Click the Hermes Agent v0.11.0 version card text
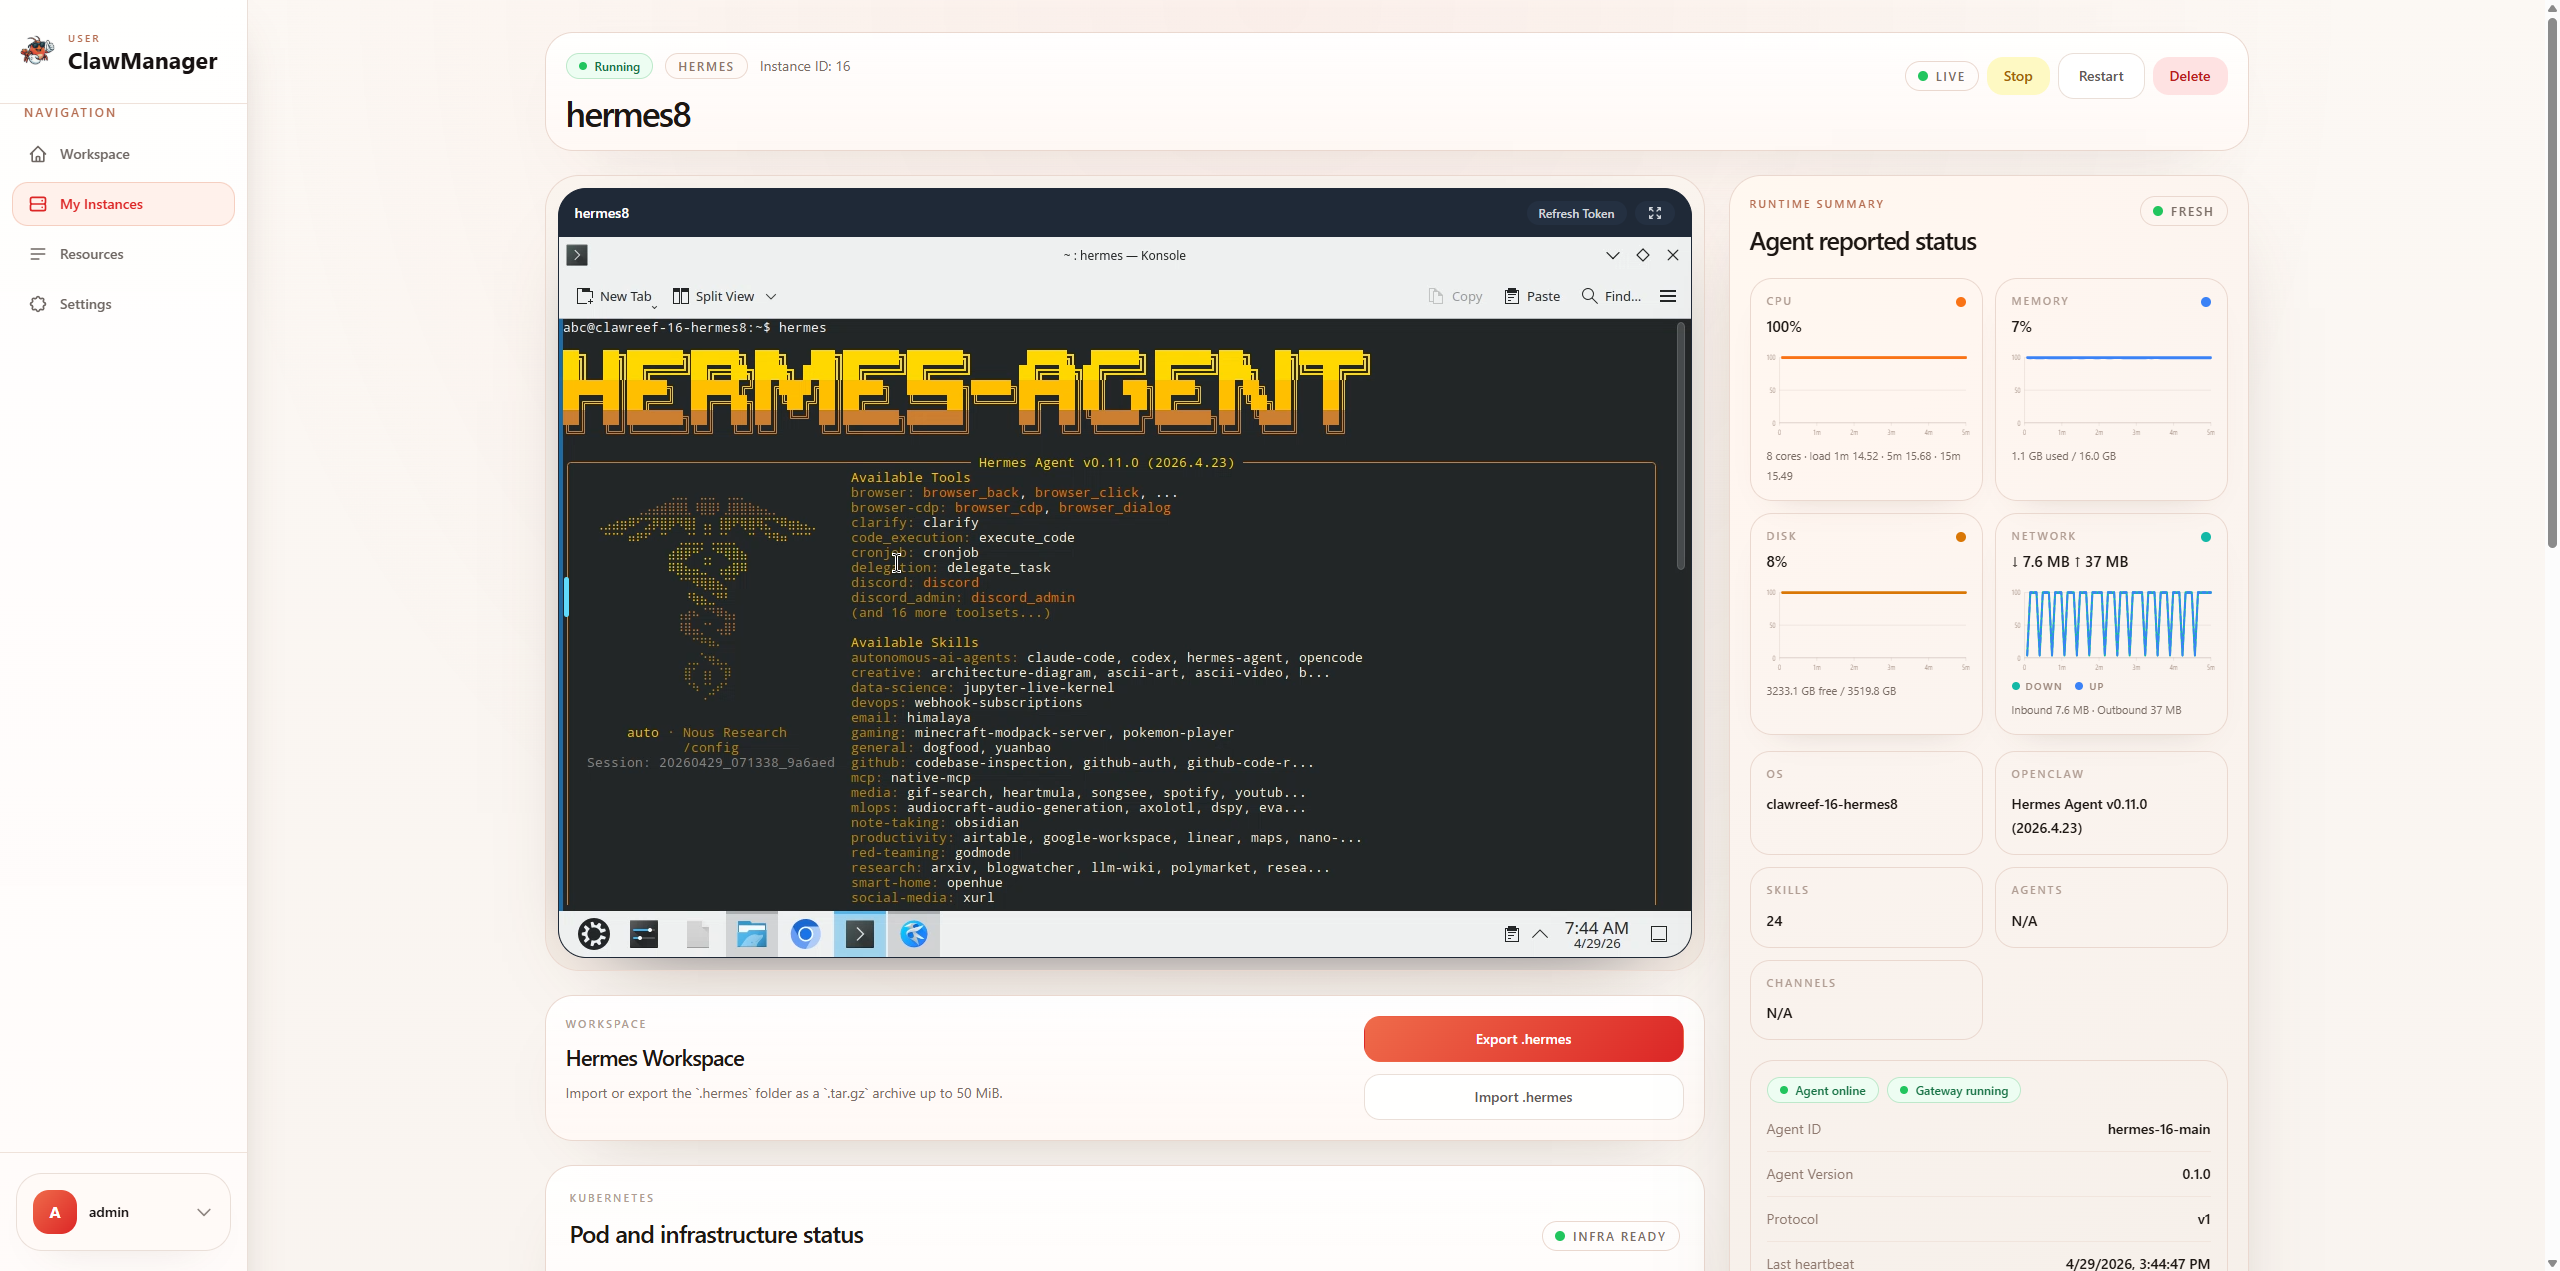This screenshot has height=1271, width=2560. 2079,816
